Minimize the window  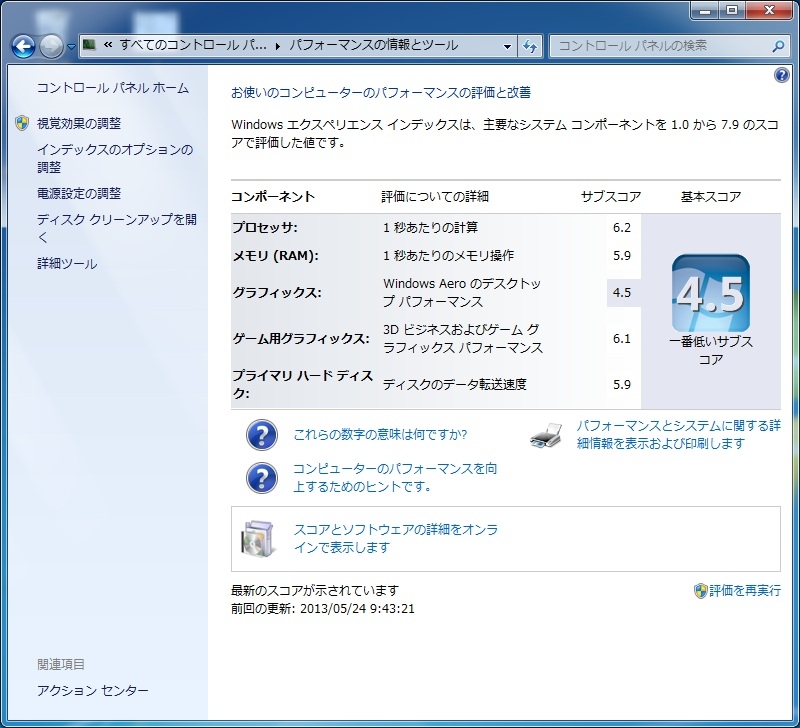(706, 9)
